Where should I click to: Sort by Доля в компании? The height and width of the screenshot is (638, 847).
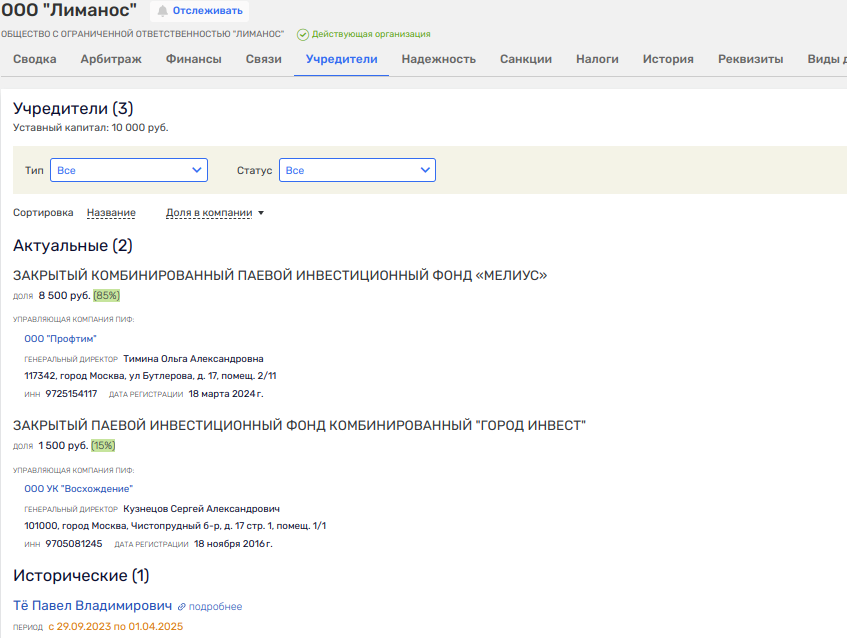(209, 213)
